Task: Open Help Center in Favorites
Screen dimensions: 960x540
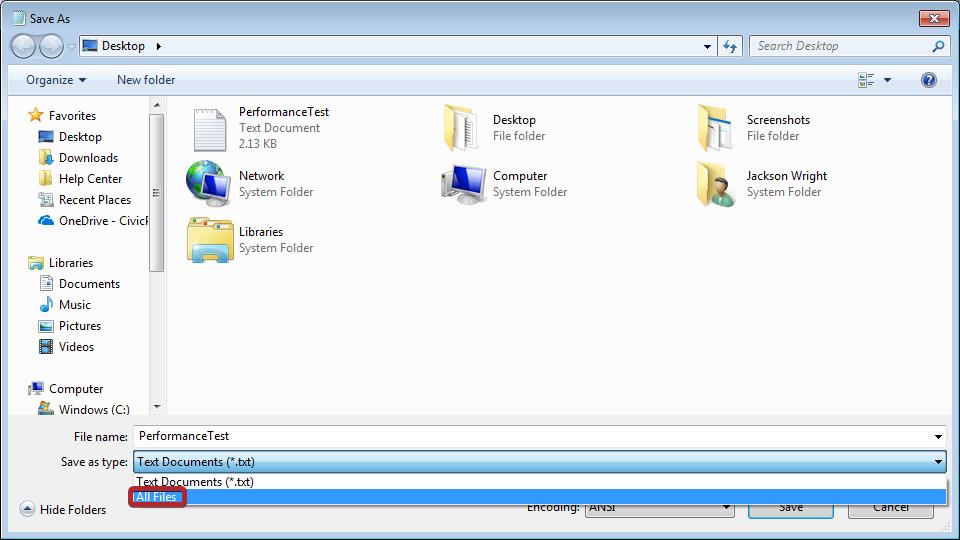Action: coord(90,179)
